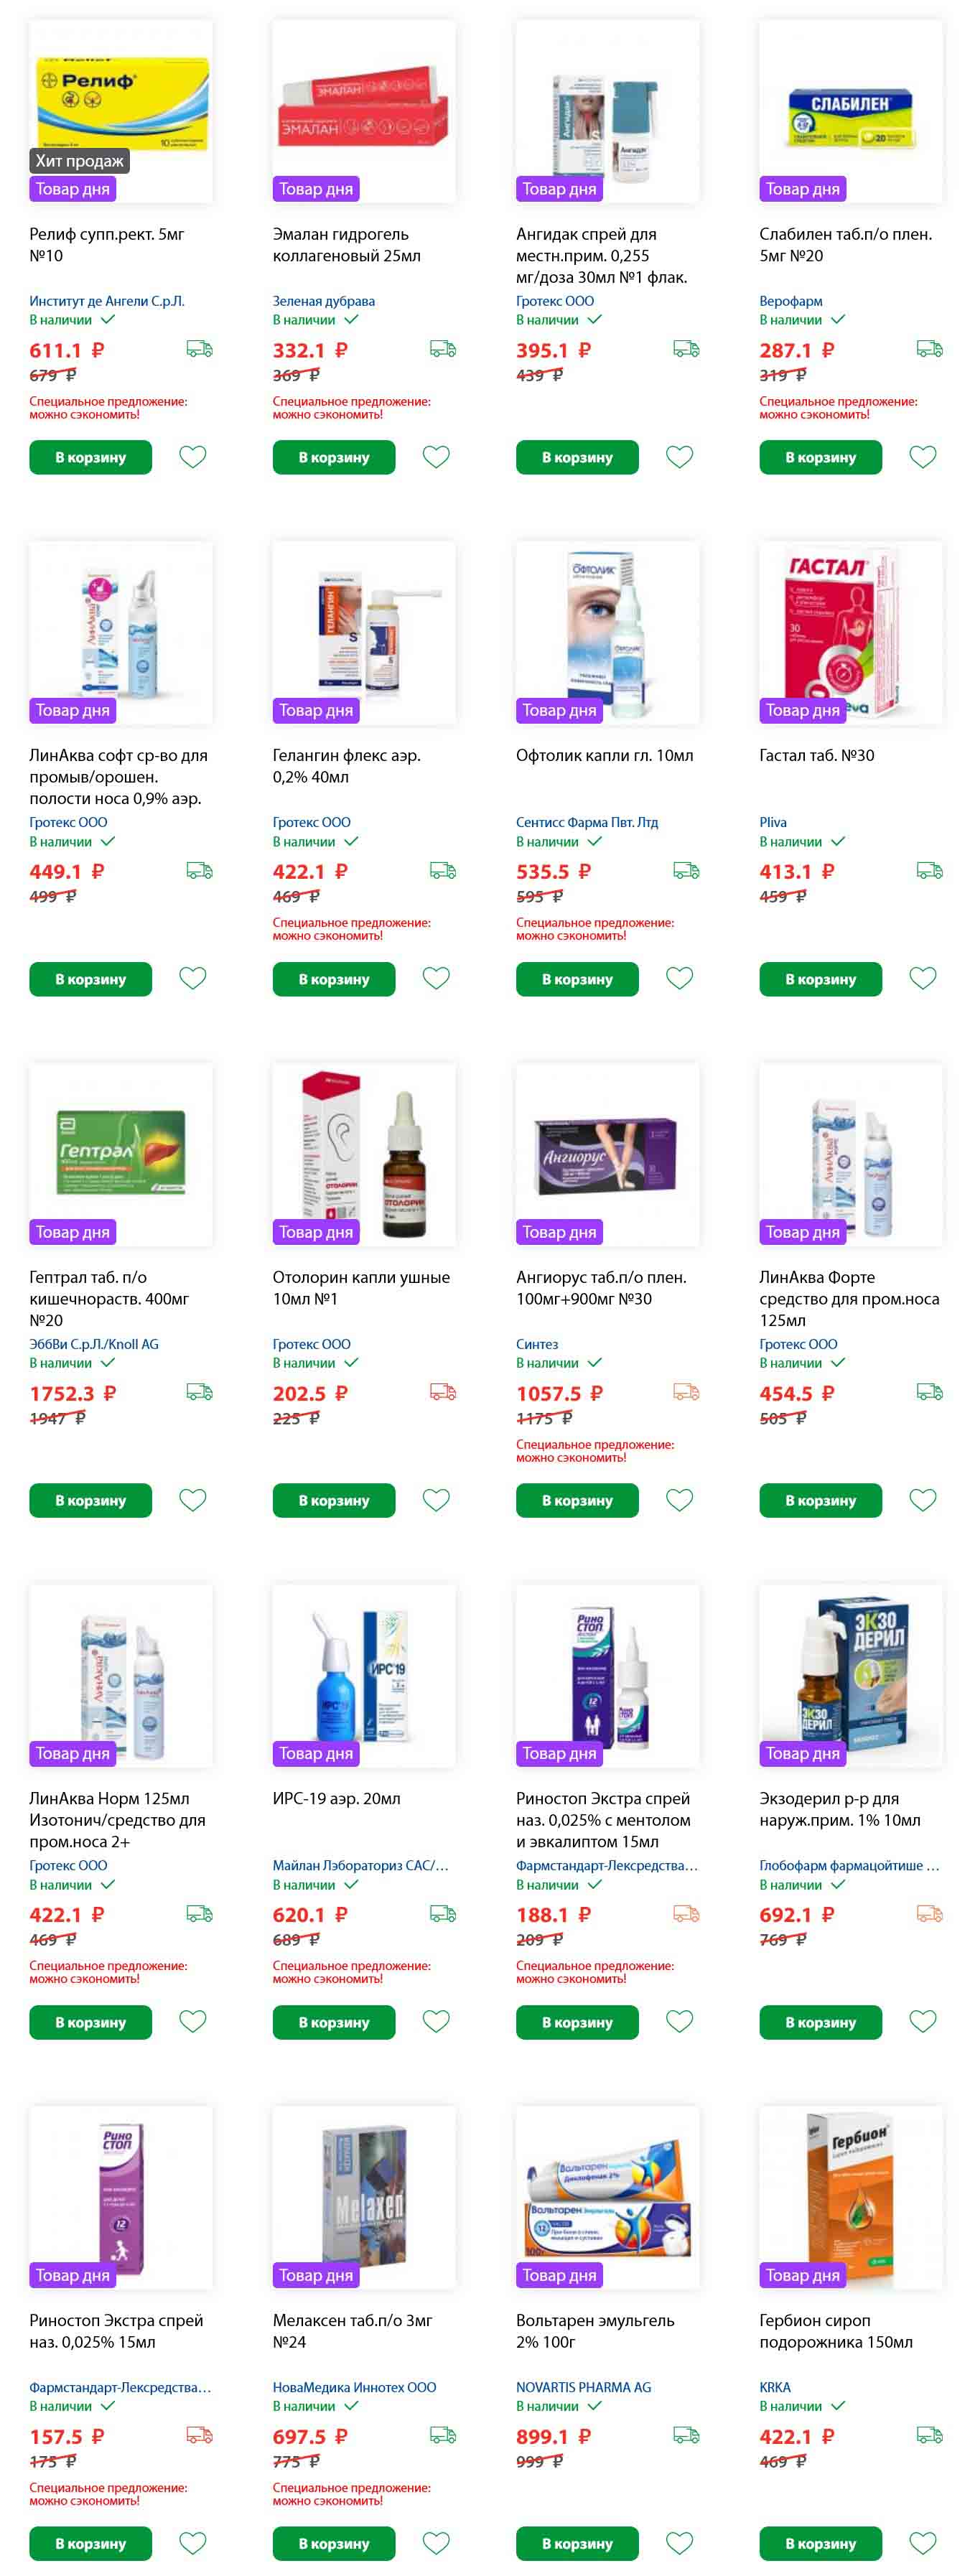Click red truck icon for Отолорин капли
970x2576 pixels.
click(x=443, y=1392)
